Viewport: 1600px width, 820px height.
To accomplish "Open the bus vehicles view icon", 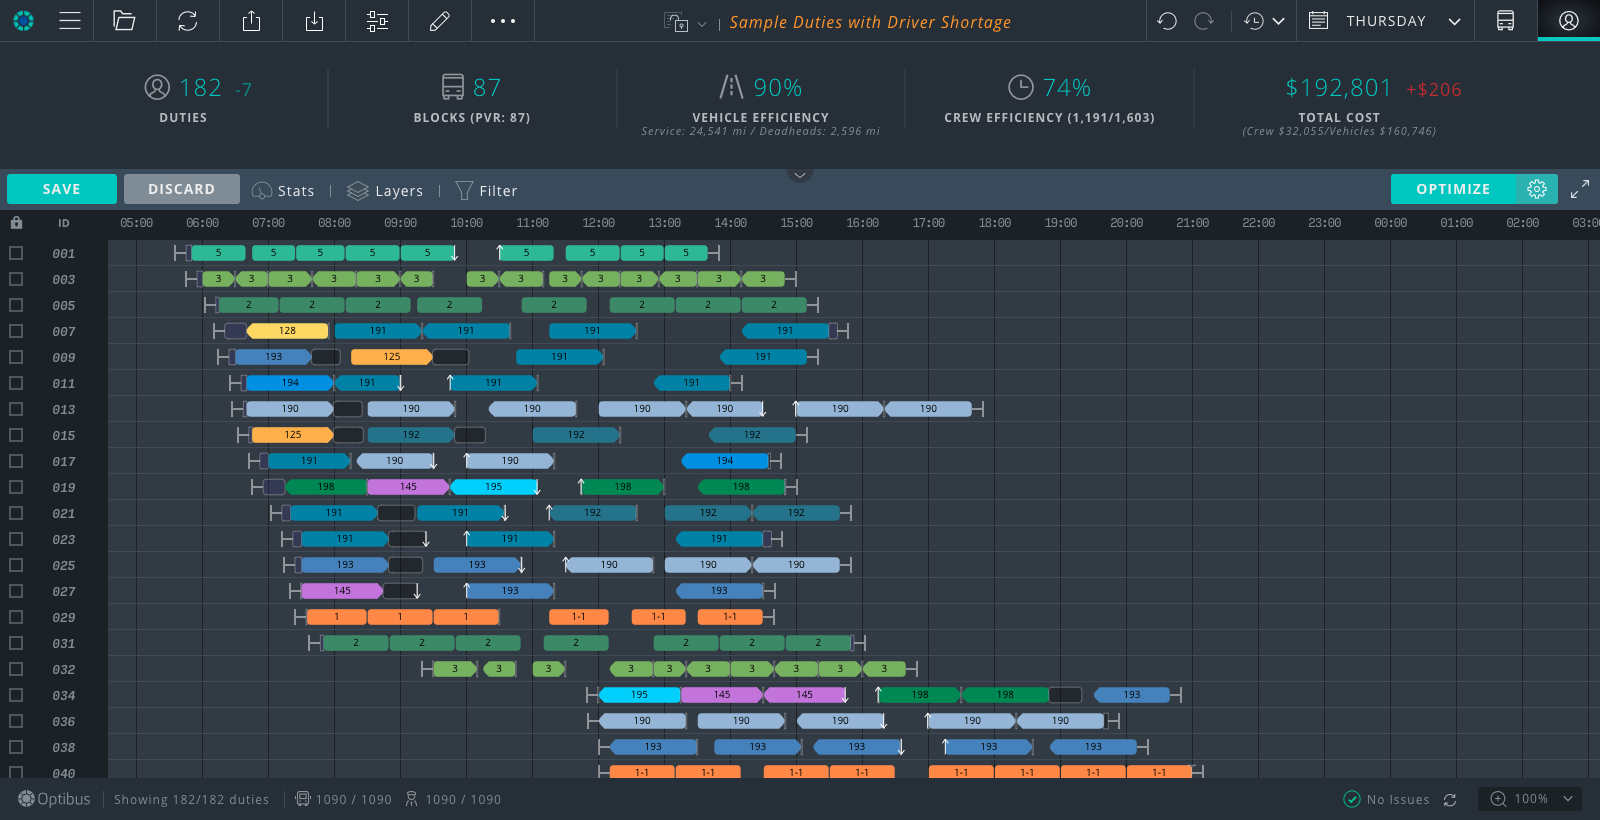I will pos(1505,21).
